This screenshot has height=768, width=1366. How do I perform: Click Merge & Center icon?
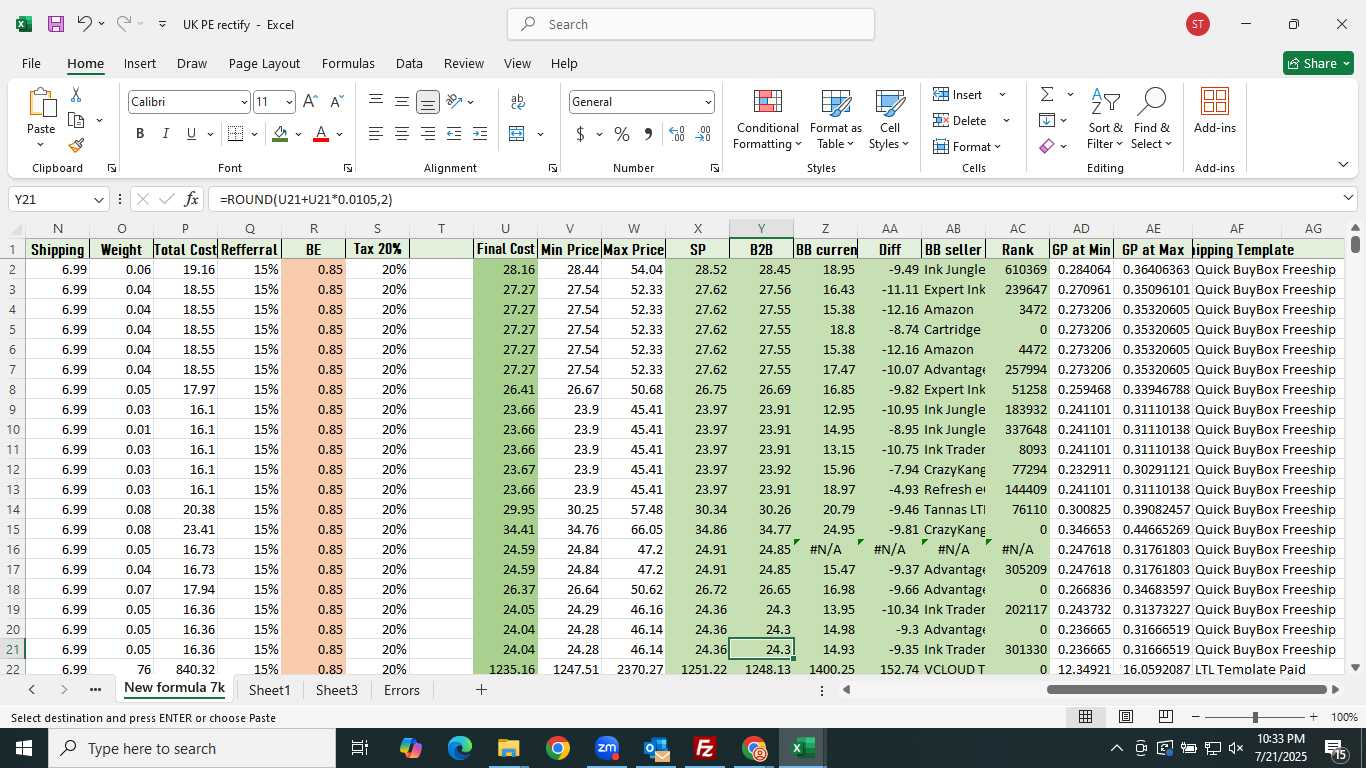point(517,134)
